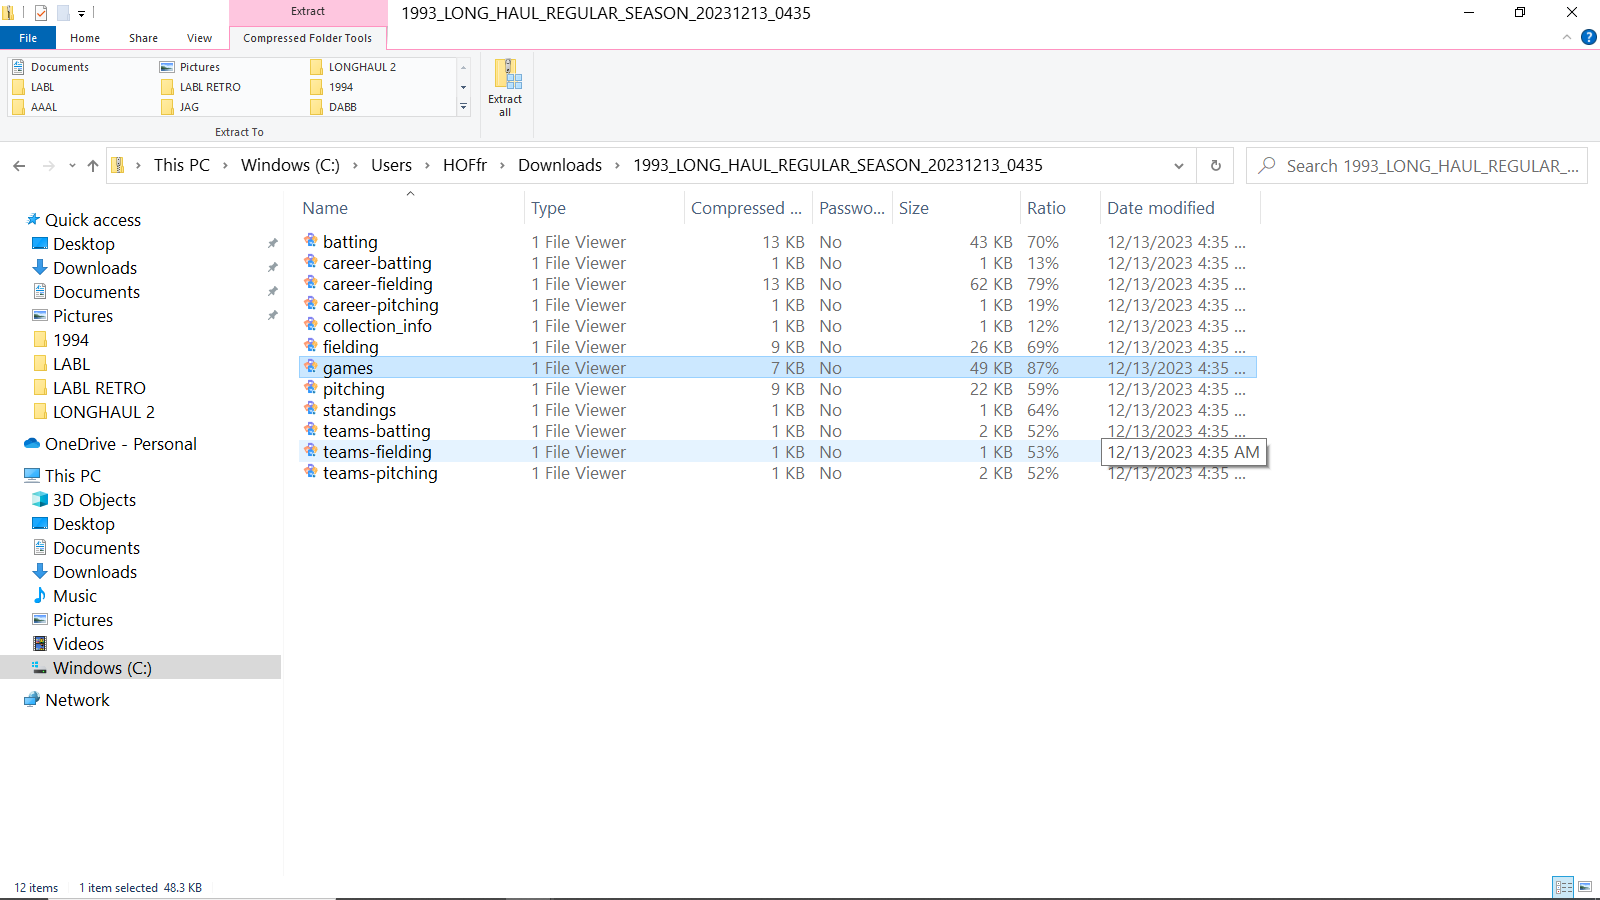Screen dimensions: 1600x900
Task: Select the teams-pitching file
Action: 380,473
